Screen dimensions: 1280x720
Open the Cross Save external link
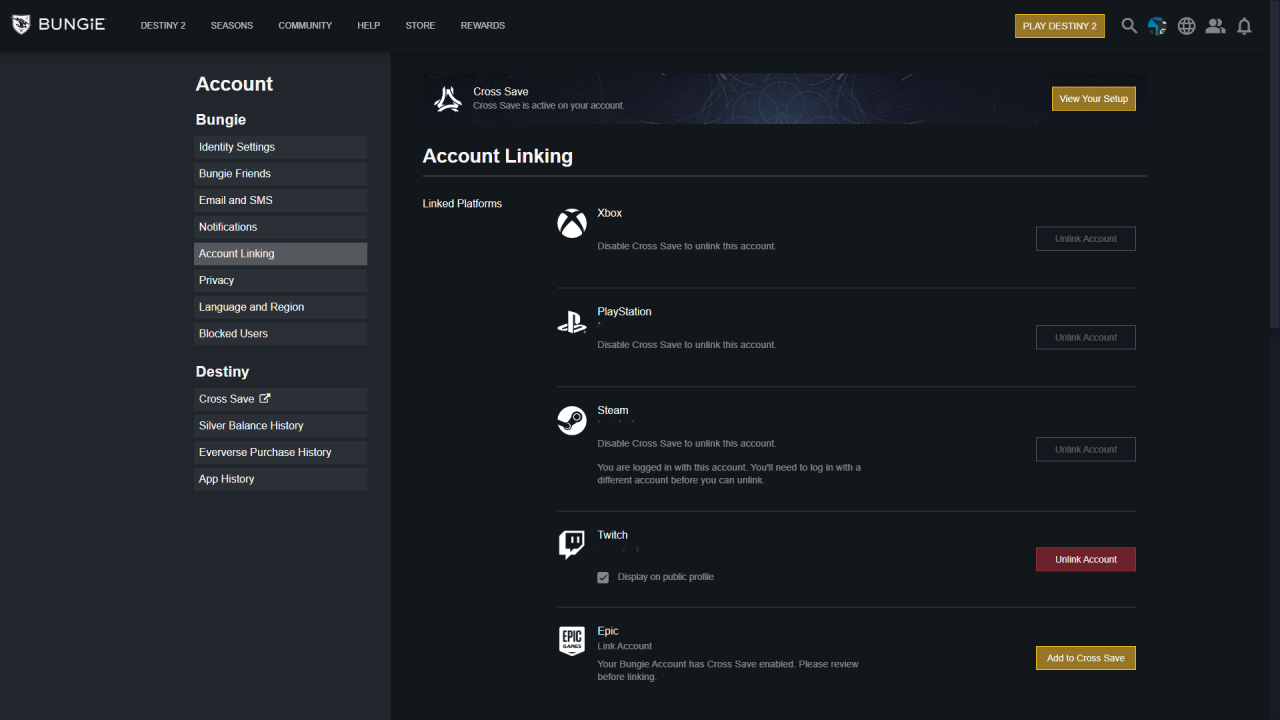(235, 399)
